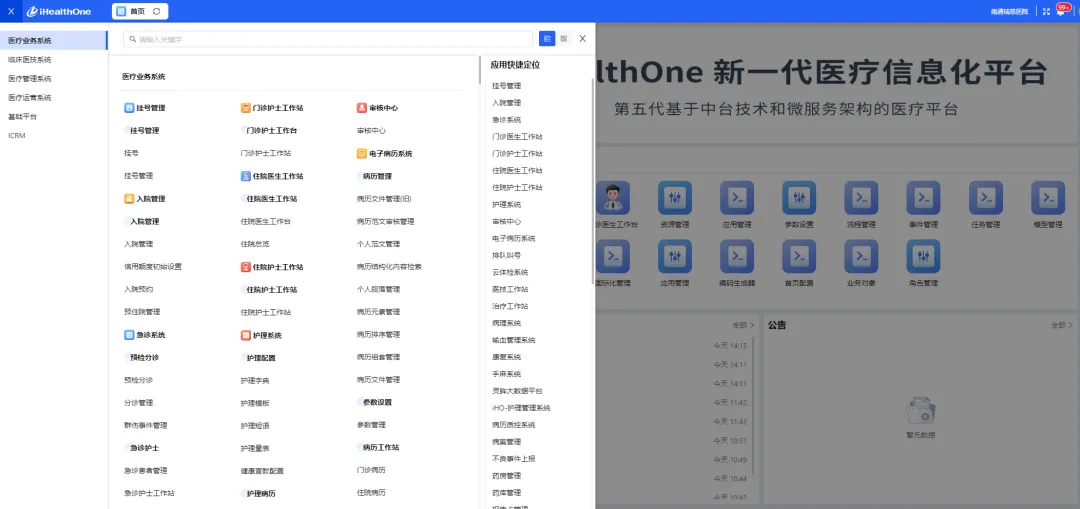Open 住院总览 menu entry

tap(255, 244)
